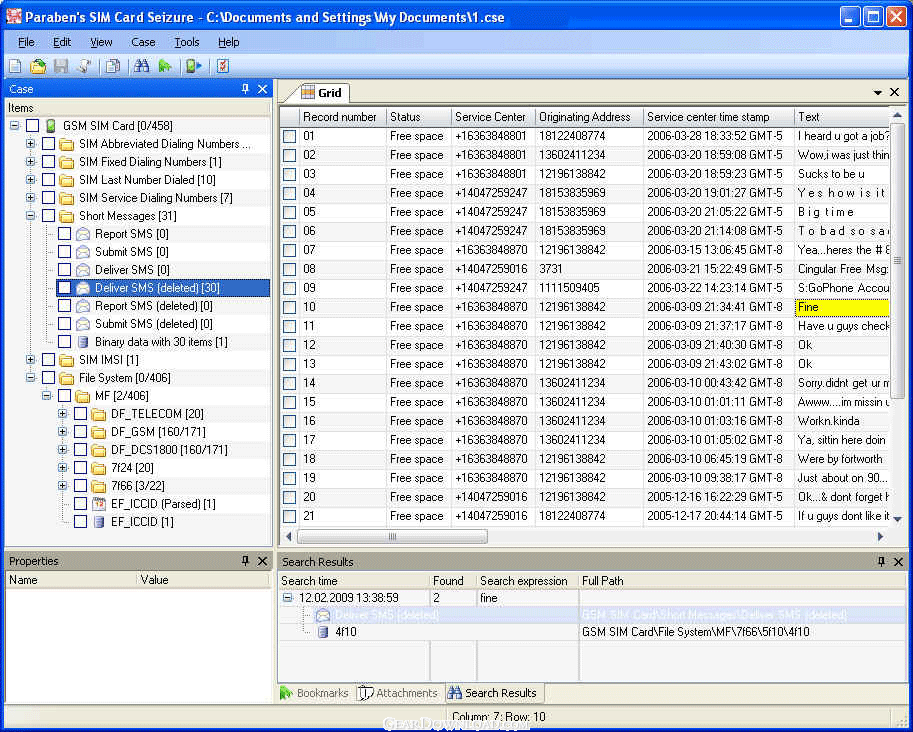Expand SIM Abbreviated Dialing Numbers node
The height and width of the screenshot is (732, 913).
(30, 144)
